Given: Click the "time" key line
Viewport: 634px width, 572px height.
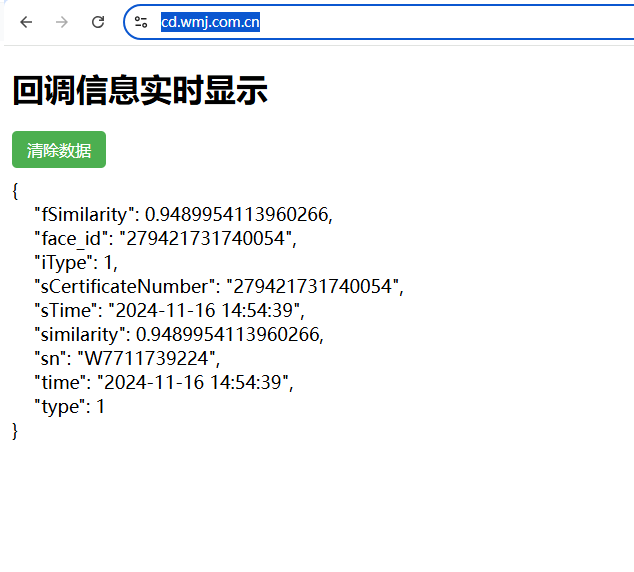Looking at the screenshot, I should click(60, 382).
